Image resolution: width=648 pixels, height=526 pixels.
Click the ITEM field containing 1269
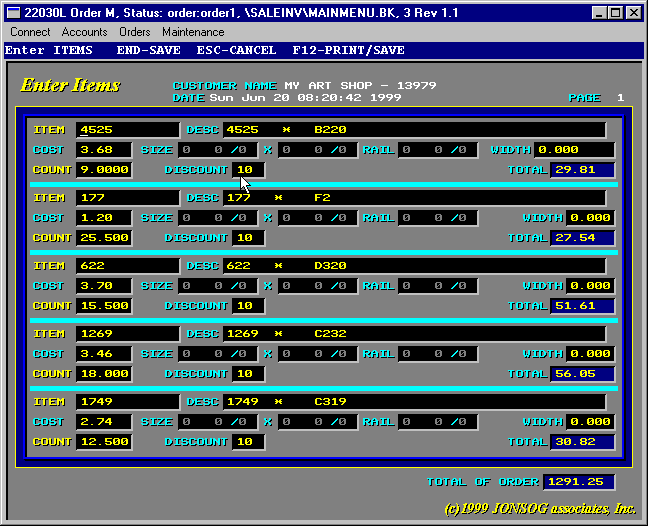[128, 334]
